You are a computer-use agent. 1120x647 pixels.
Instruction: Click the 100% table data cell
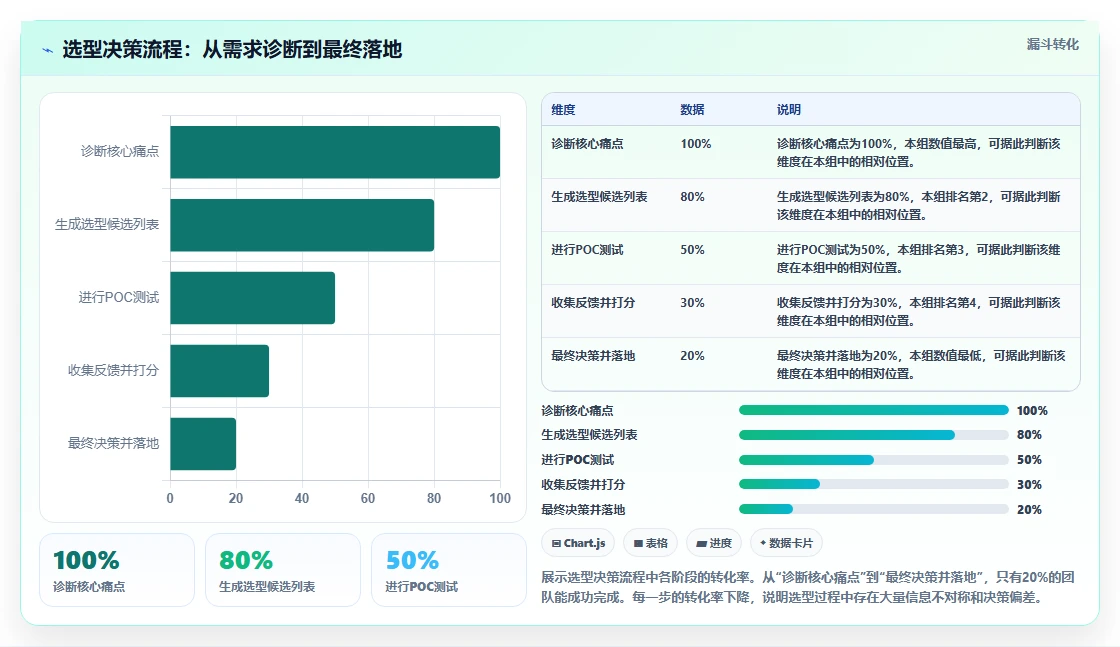(x=696, y=144)
